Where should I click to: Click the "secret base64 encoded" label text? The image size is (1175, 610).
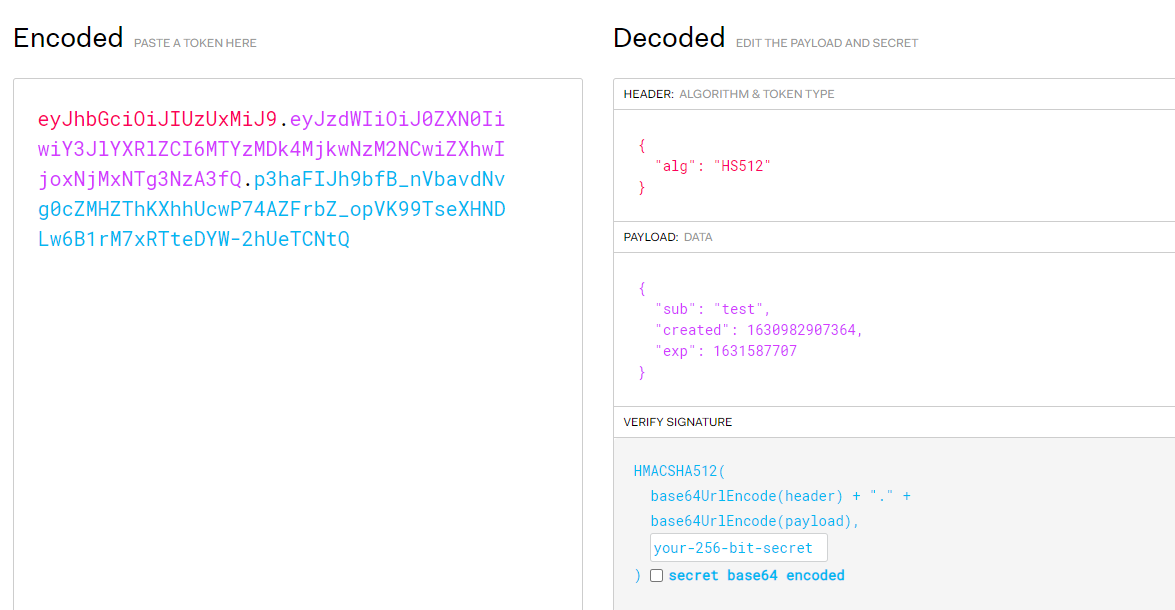(756, 576)
